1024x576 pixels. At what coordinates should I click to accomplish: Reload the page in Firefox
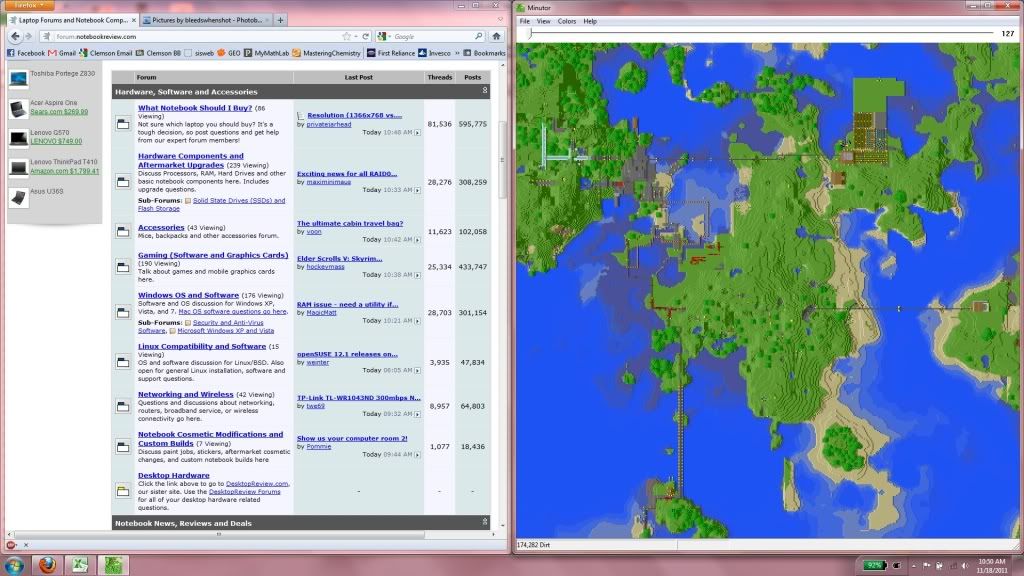[366, 37]
